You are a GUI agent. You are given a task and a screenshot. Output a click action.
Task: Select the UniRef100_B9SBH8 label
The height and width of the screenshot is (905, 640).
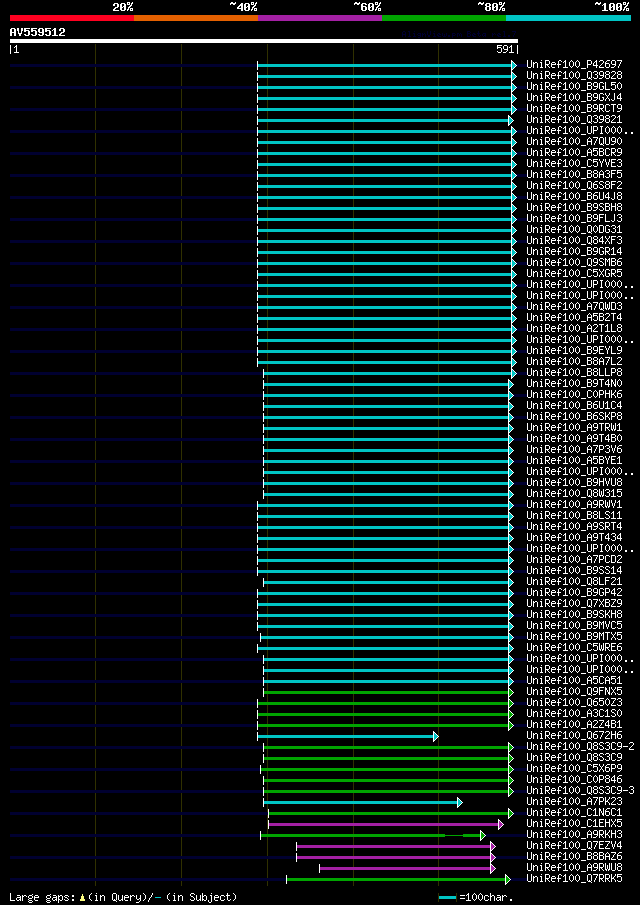[x=574, y=207]
